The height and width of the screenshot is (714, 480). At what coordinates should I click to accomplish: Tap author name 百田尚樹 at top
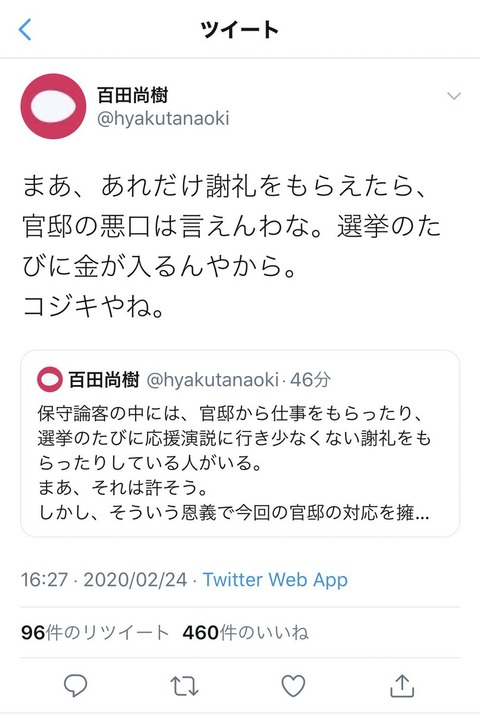pos(133,95)
